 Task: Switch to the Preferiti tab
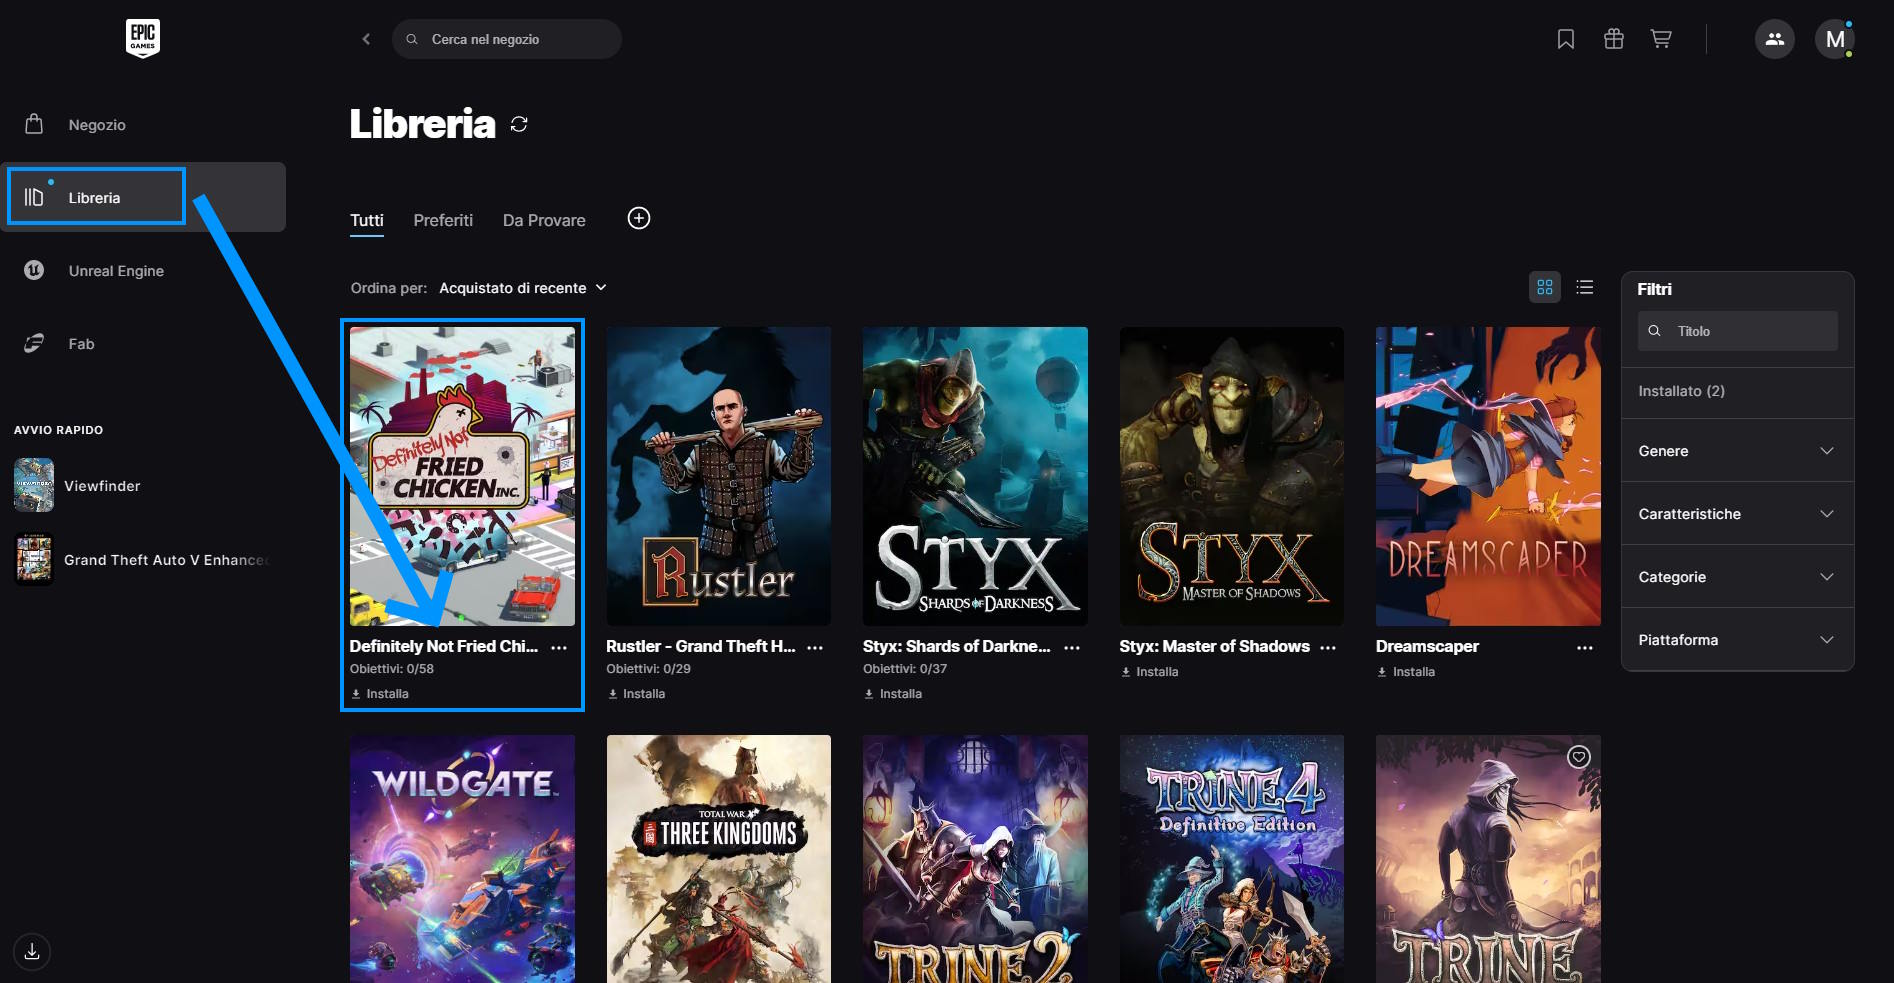coord(443,220)
